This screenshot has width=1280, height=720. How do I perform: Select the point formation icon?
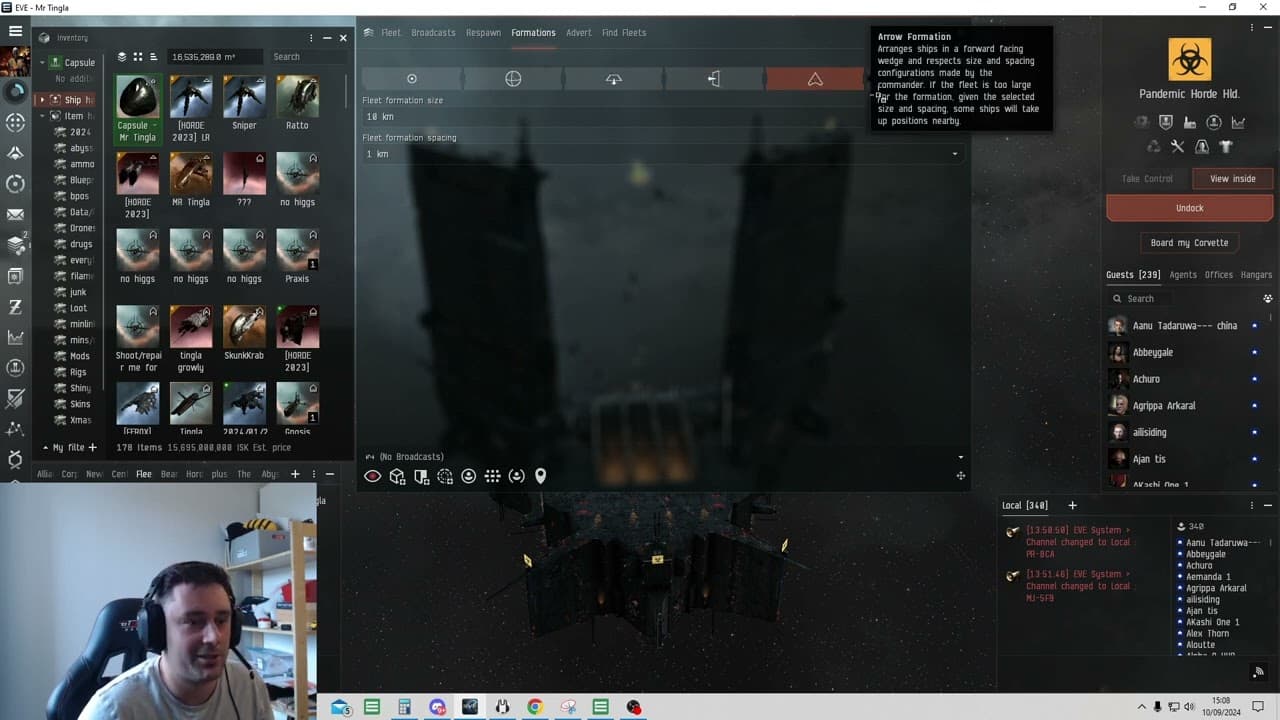(x=412, y=79)
